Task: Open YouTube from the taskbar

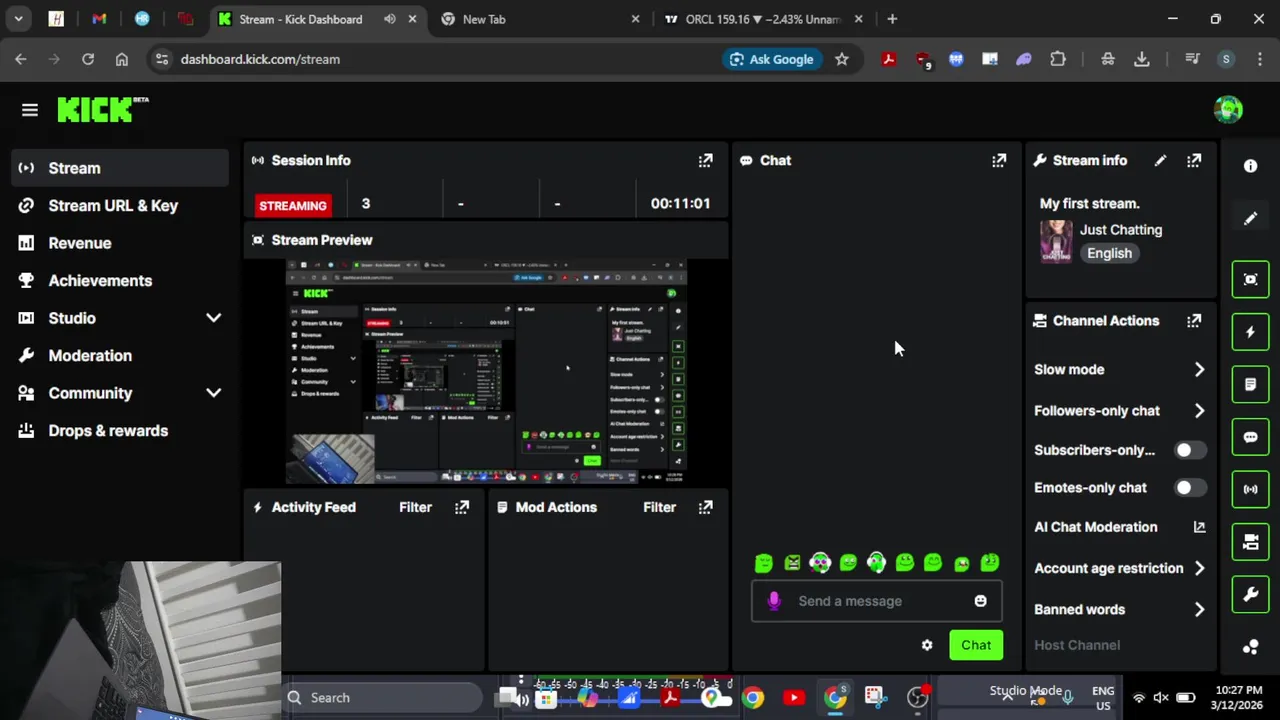Action: [x=794, y=698]
